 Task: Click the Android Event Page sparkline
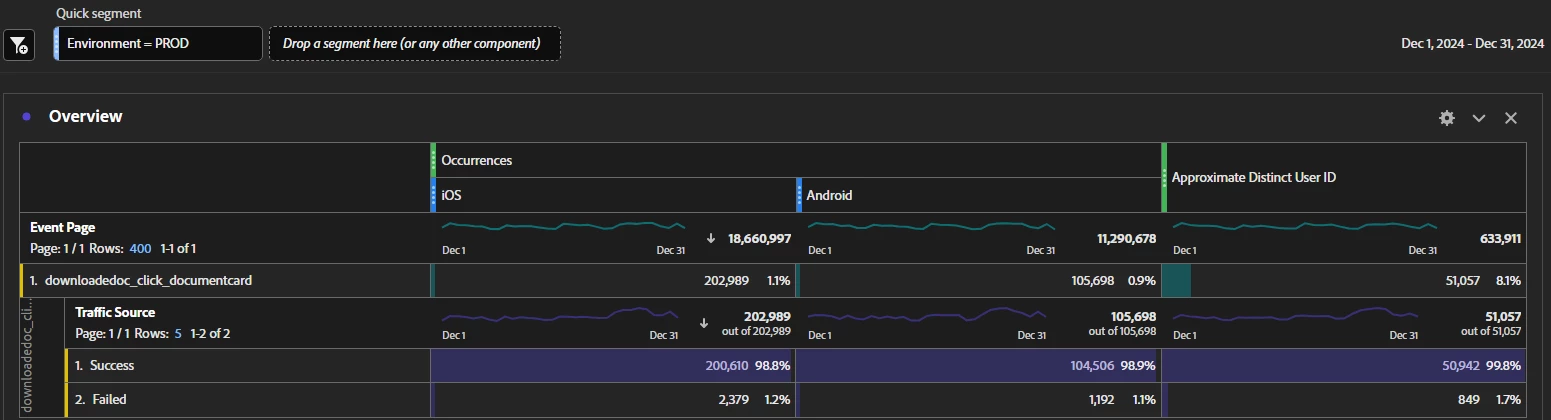point(931,226)
